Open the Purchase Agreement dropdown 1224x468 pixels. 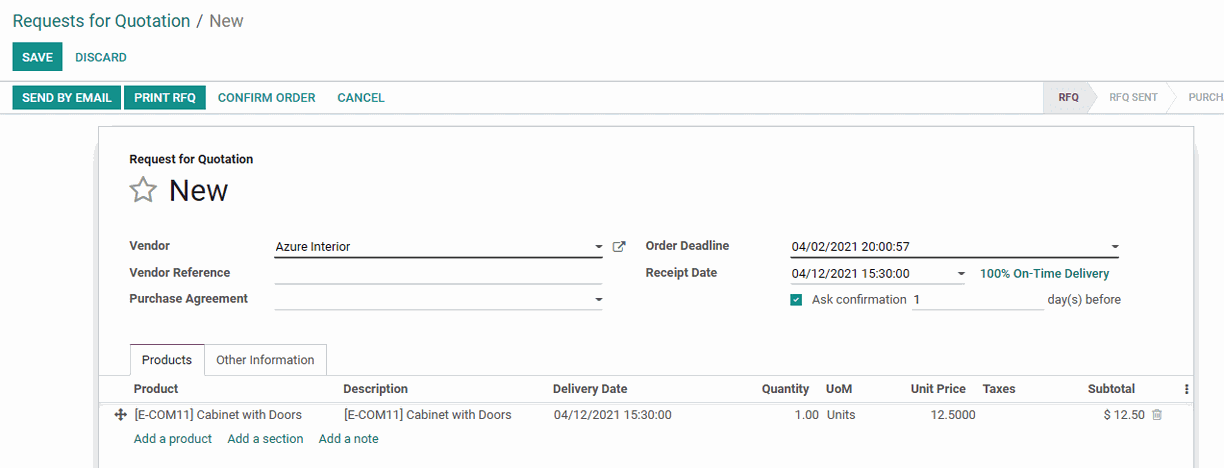[x=598, y=300]
